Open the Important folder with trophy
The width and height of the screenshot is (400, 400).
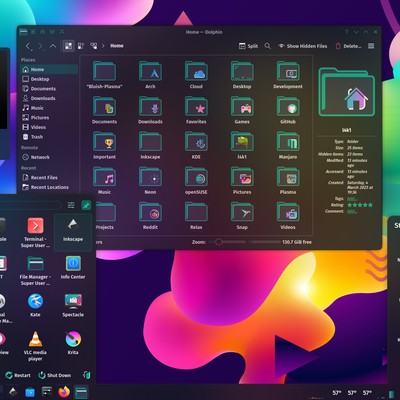[x=105, y=145]
